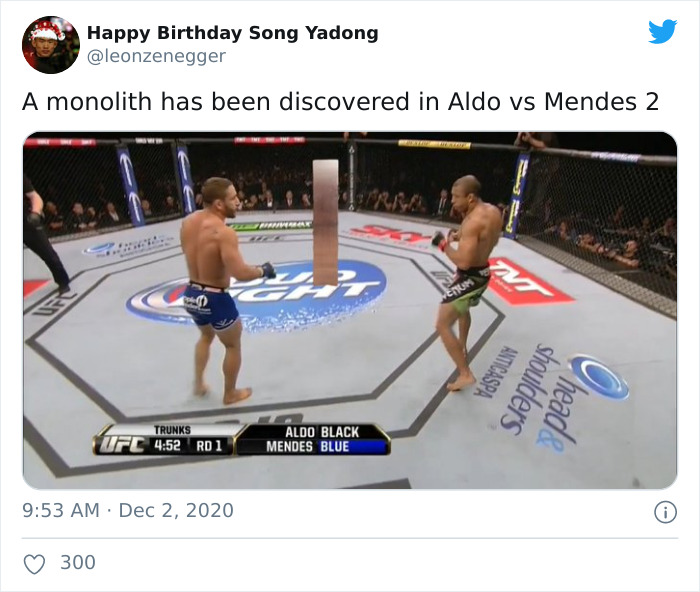Click the 9:53 AM timestamp link
The height and width of the screenshot is (592, 700).
tap(61, 510)
